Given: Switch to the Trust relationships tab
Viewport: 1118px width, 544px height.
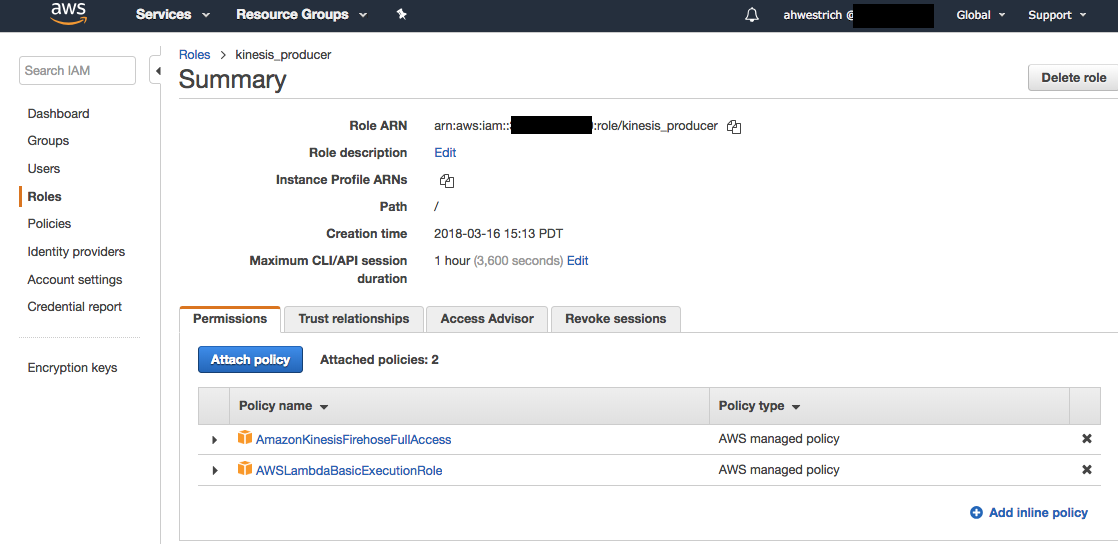Looking at the screenshot, I should click(x=353, y=319).
